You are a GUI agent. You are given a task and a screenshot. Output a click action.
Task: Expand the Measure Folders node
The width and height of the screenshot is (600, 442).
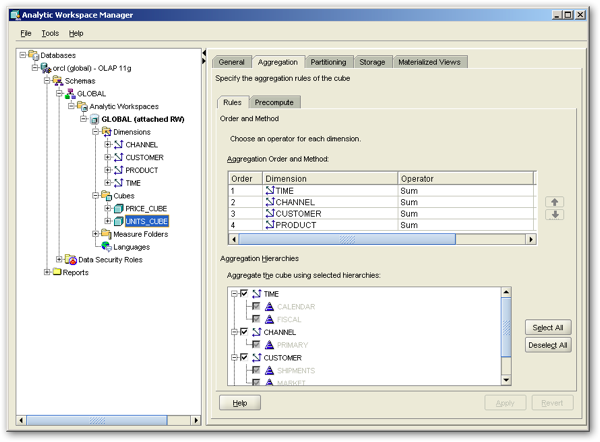click(95, 234)
